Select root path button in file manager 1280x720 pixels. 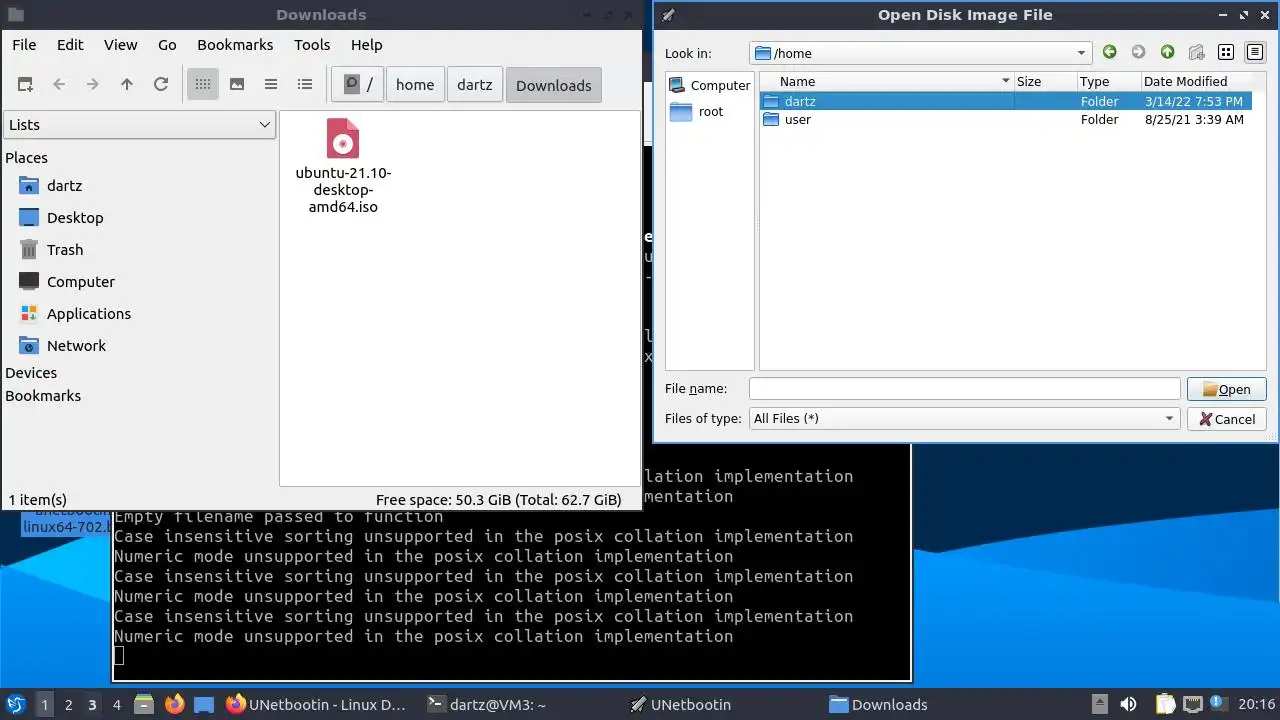click(x=358, y=85)
